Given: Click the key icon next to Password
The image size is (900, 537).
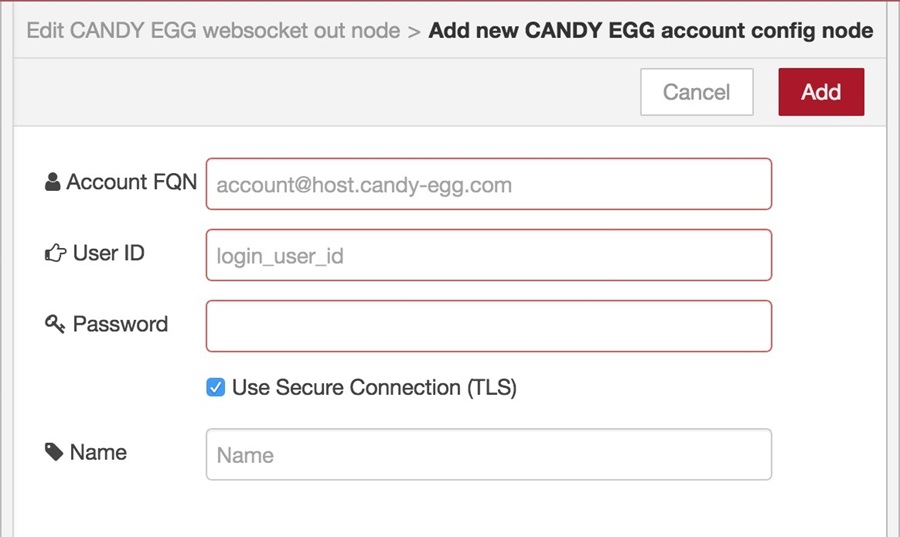Looking at the screenshot, I should click(55, 324).
